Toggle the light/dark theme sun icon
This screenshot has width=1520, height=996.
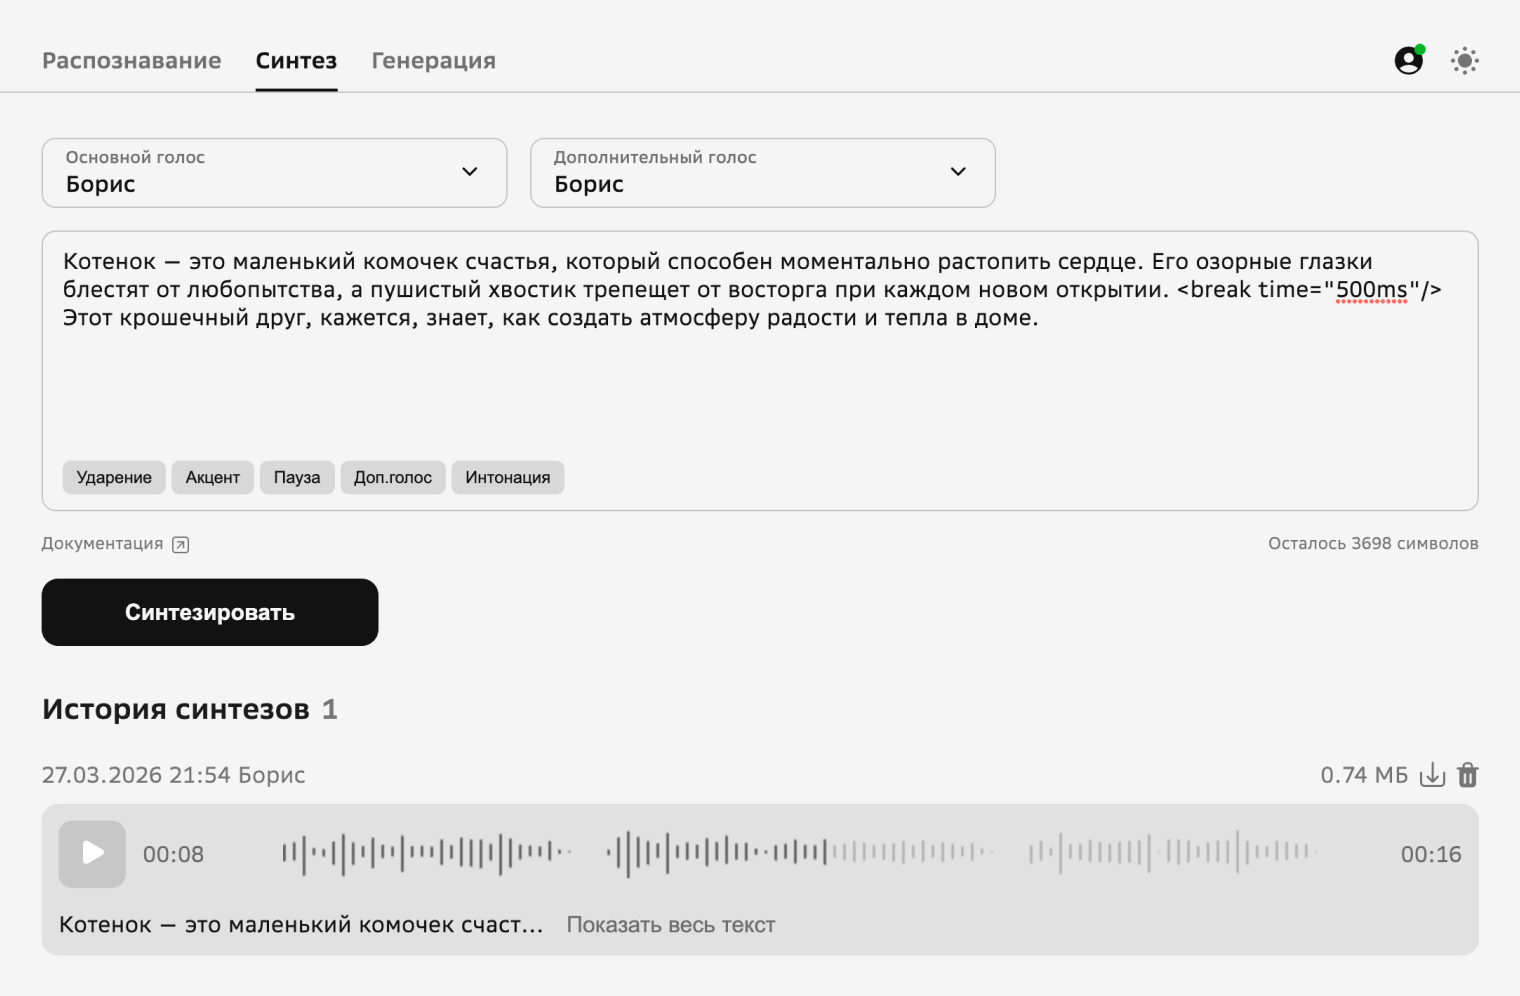[1465, 60]
